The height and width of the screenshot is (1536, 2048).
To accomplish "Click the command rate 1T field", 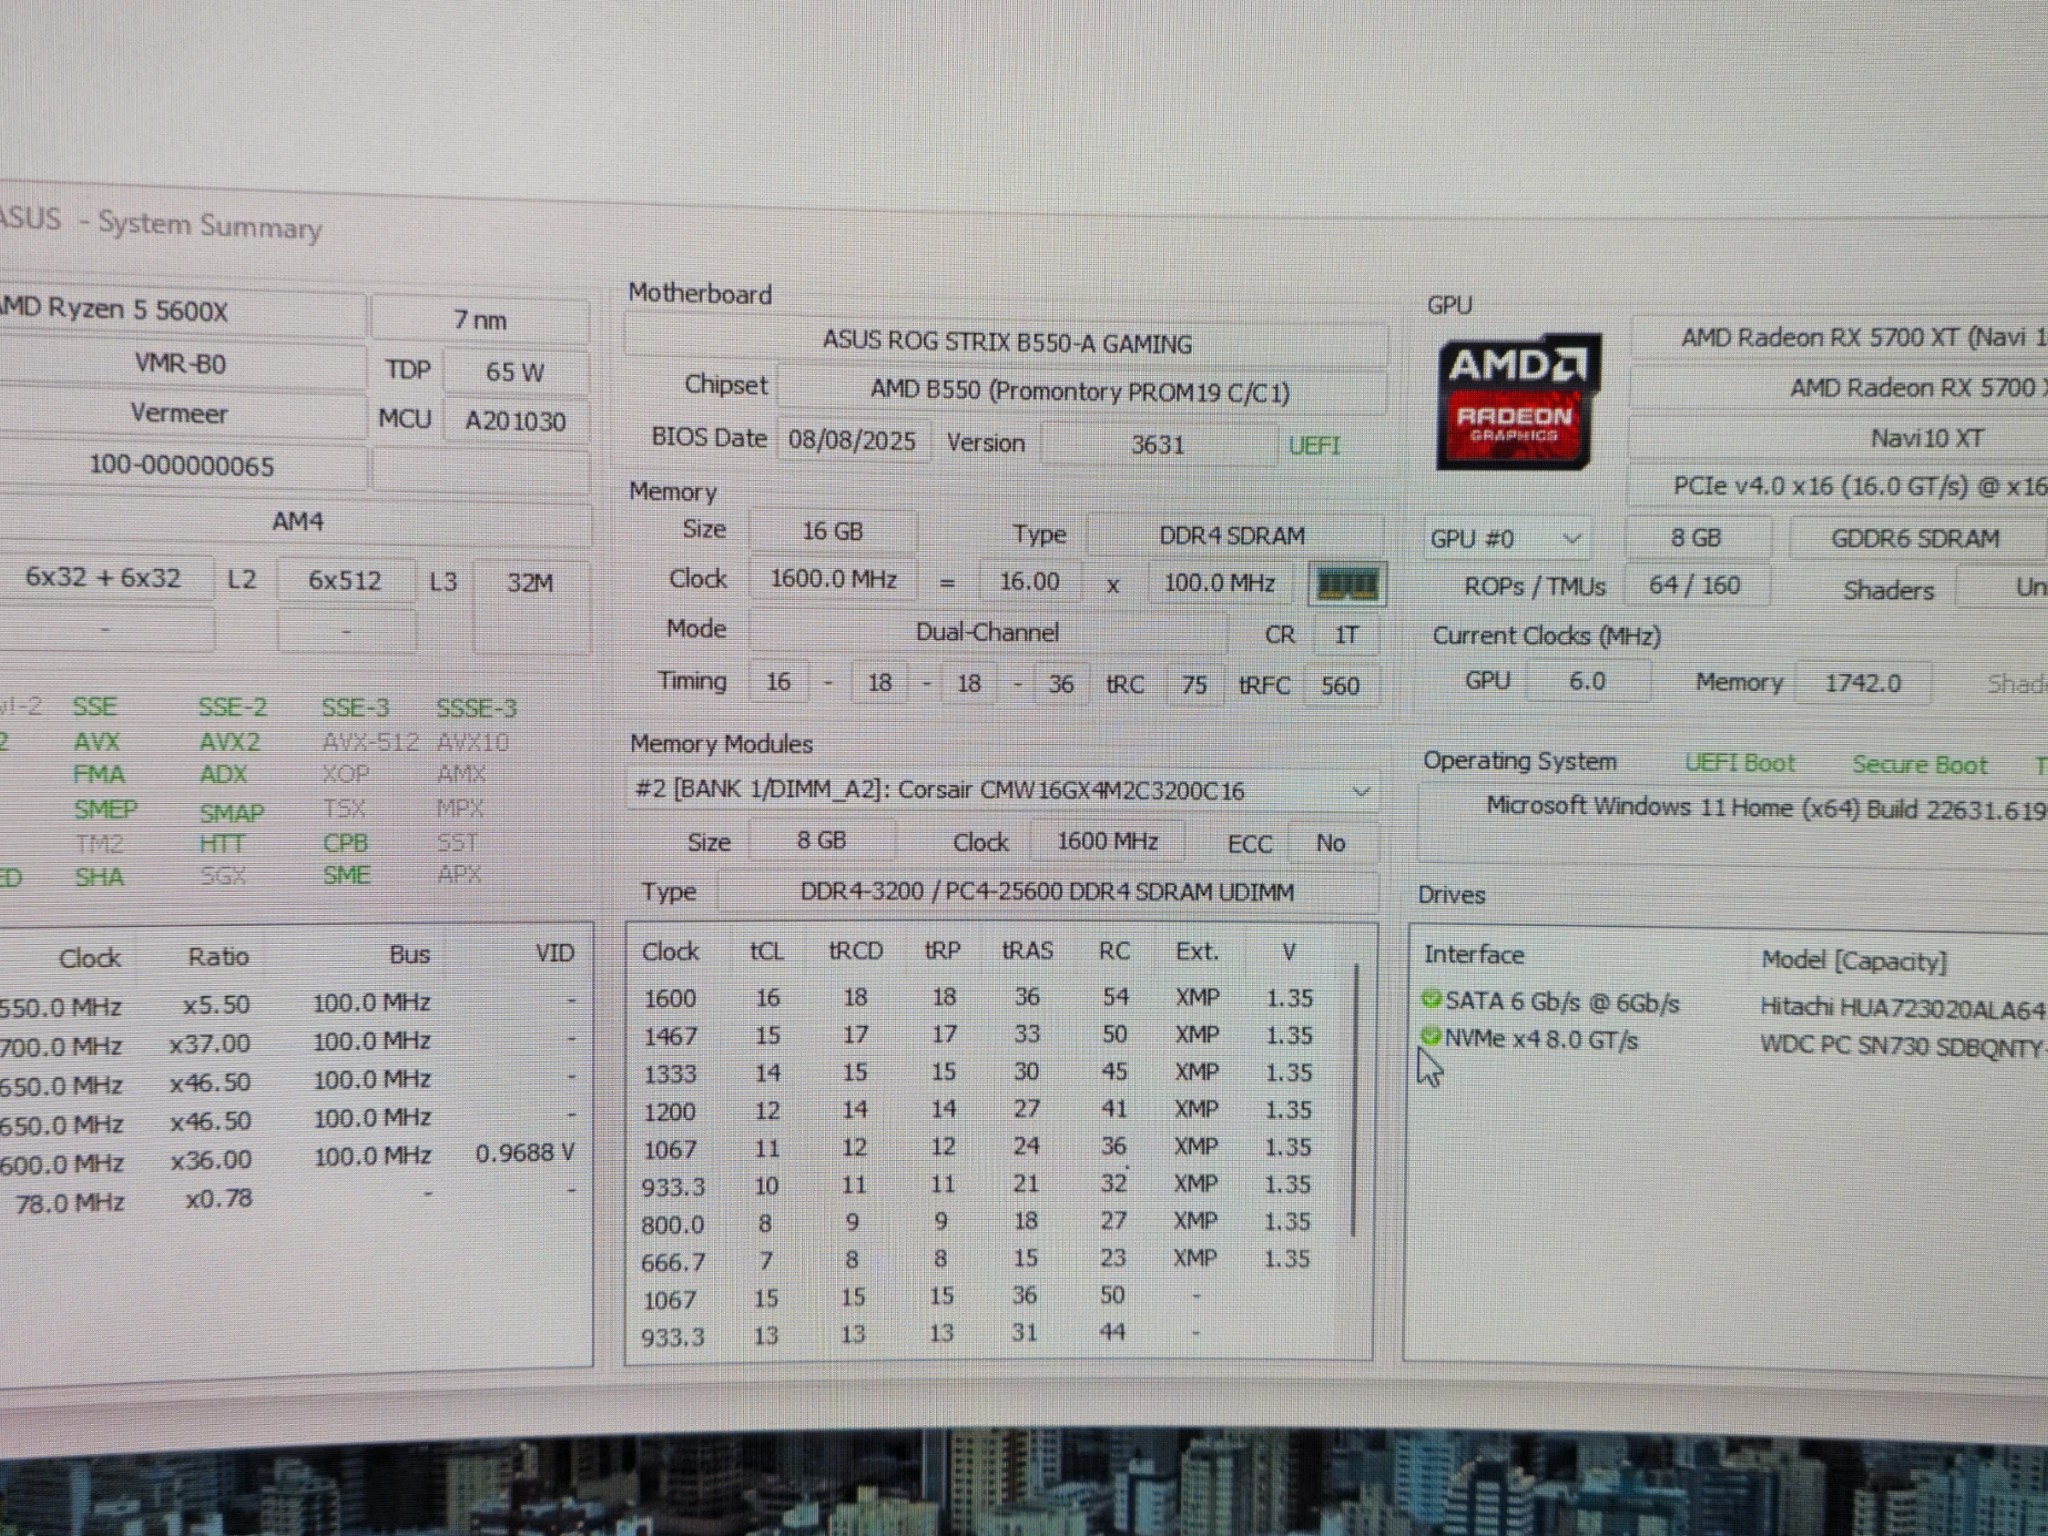I will (x=1346, y=635).
